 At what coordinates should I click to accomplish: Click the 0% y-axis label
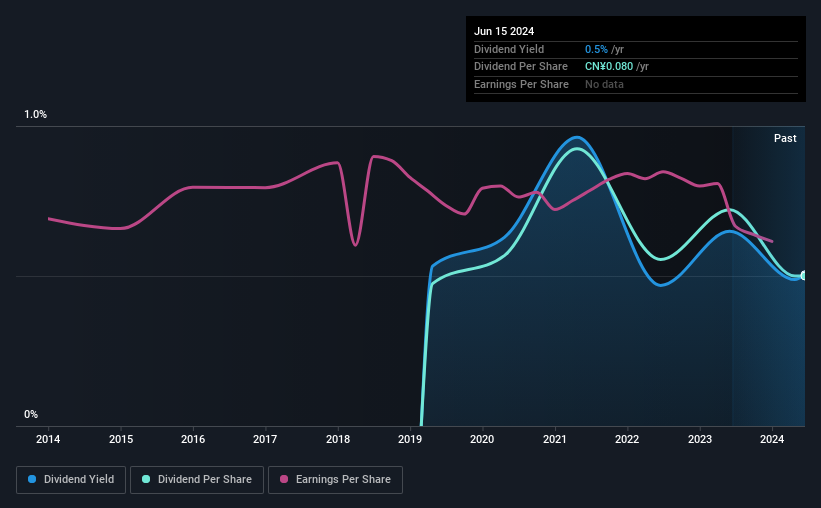pos(31,414)
